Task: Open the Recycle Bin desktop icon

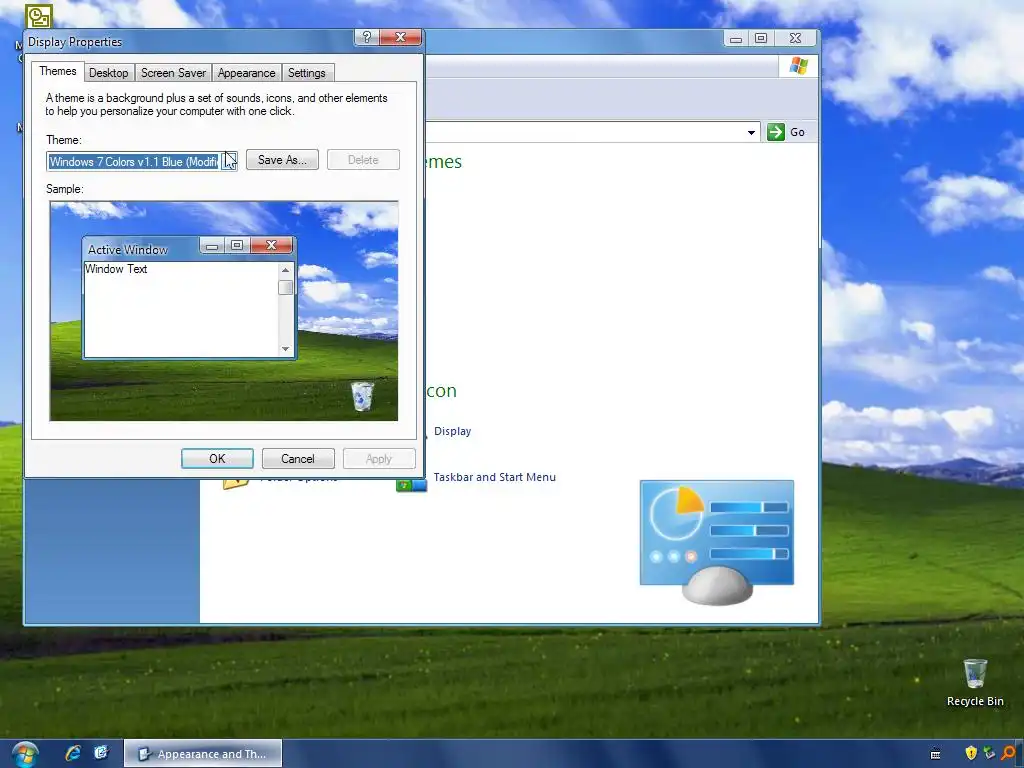Action: 975,683
